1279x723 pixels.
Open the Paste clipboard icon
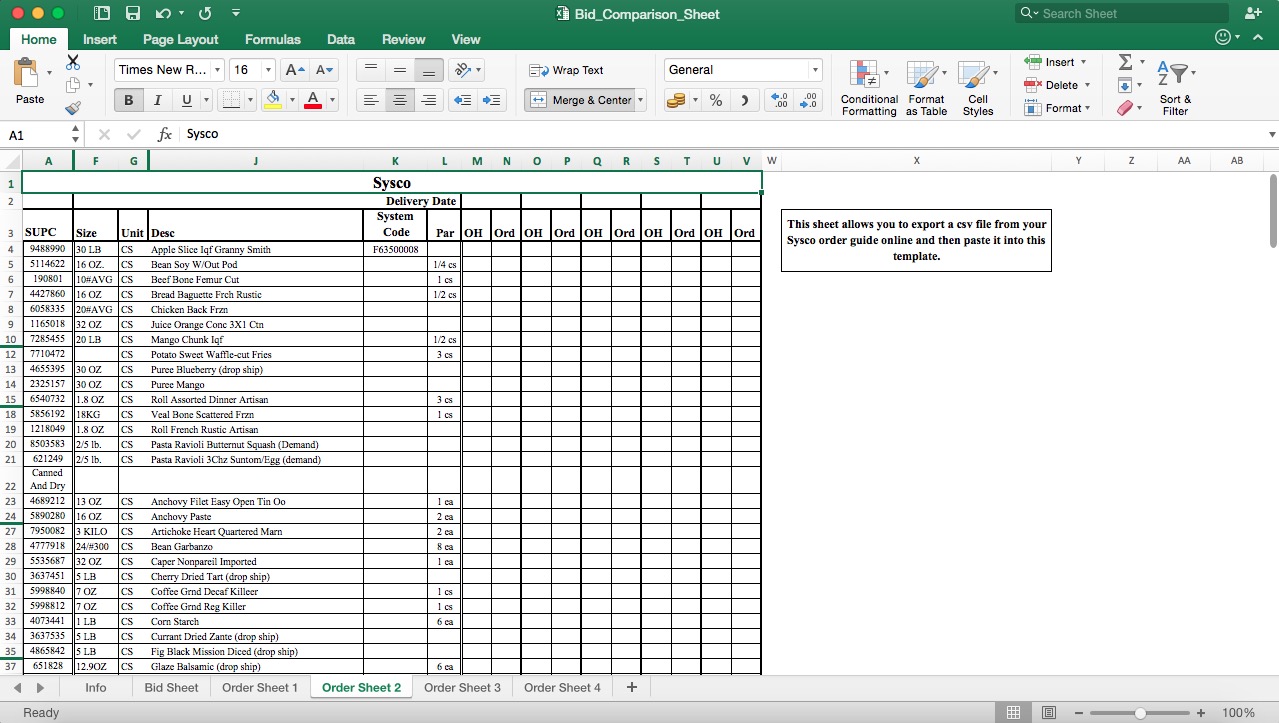click(x=26, y=73)
